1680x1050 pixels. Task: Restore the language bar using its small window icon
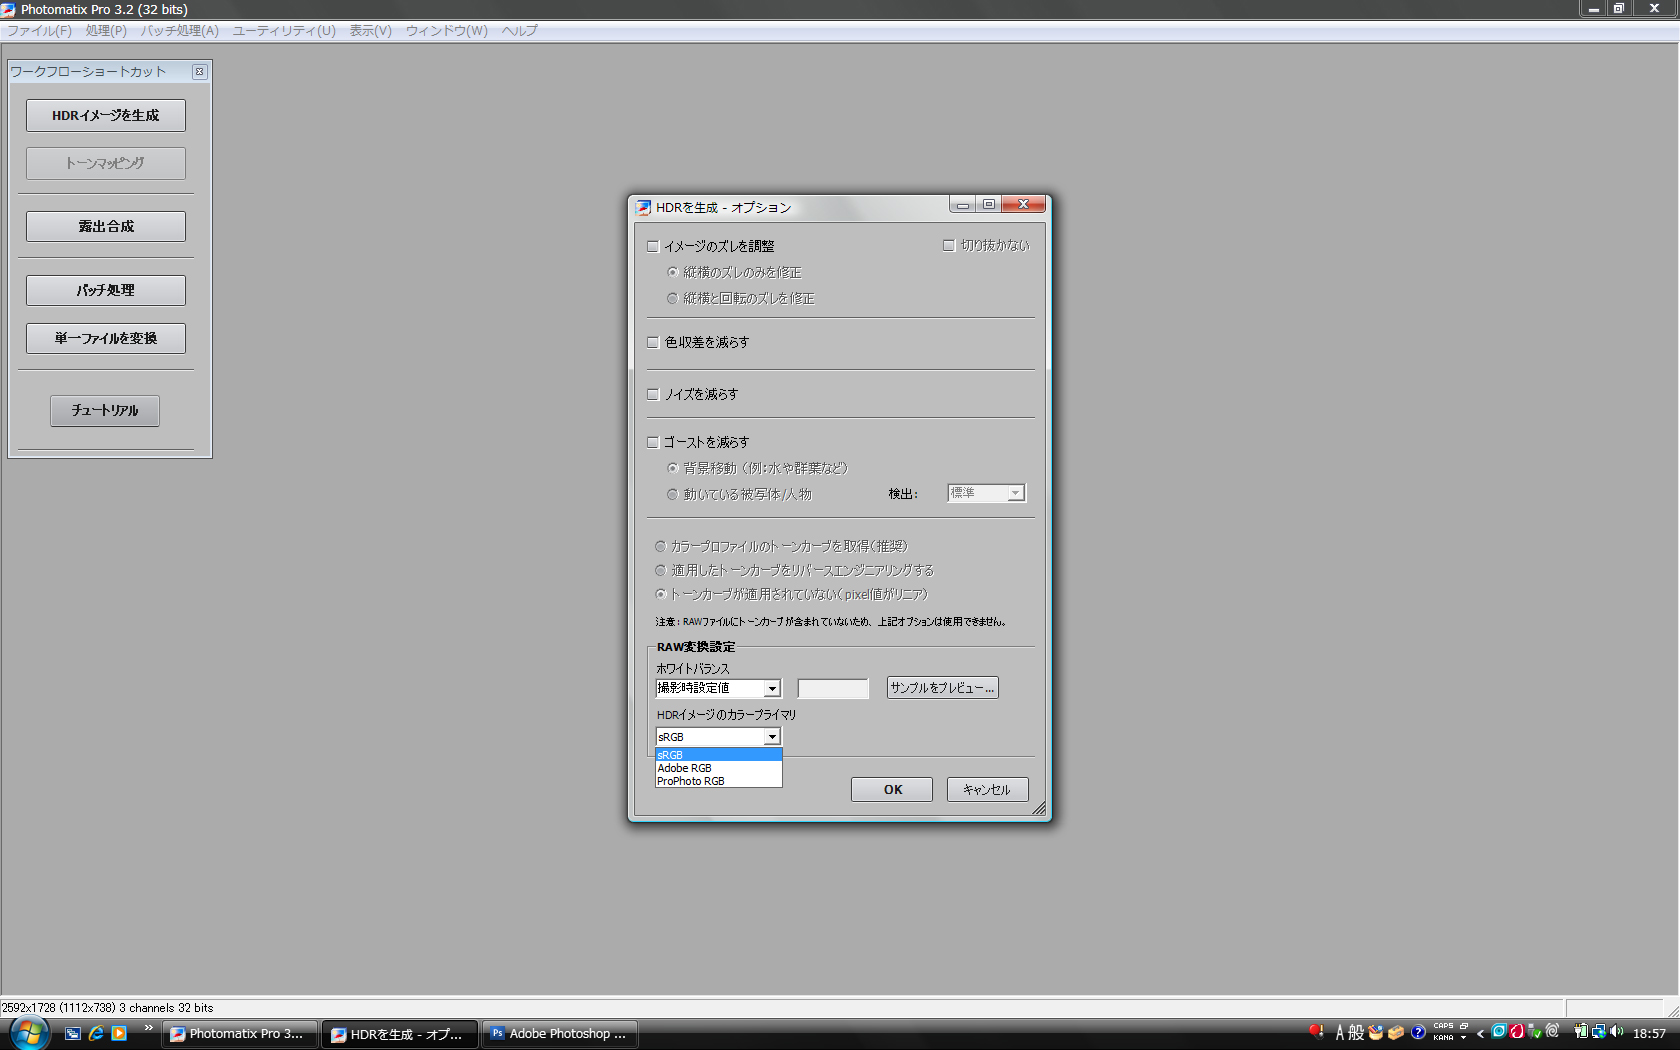coord(1464,1026)
